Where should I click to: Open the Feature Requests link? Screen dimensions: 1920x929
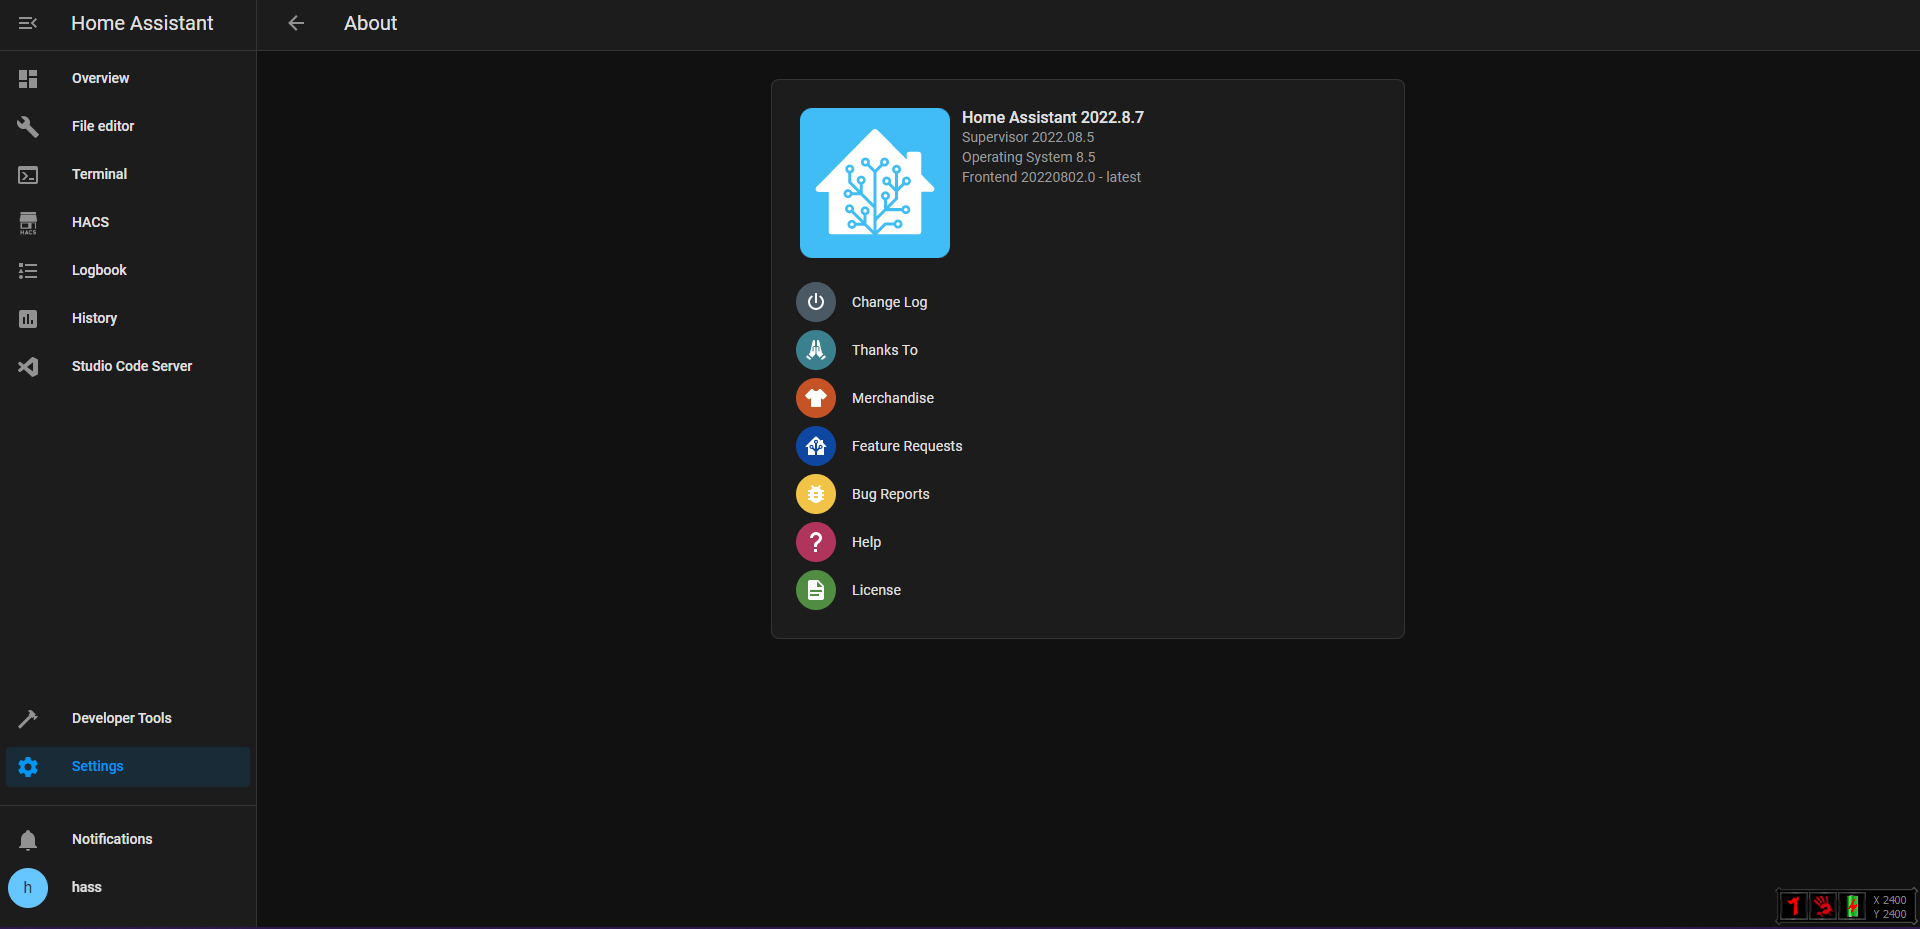[x=907, y=446]
